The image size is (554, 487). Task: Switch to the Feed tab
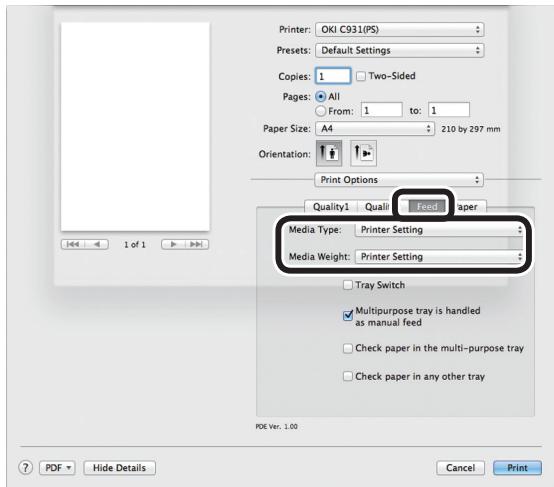[427, 206]
